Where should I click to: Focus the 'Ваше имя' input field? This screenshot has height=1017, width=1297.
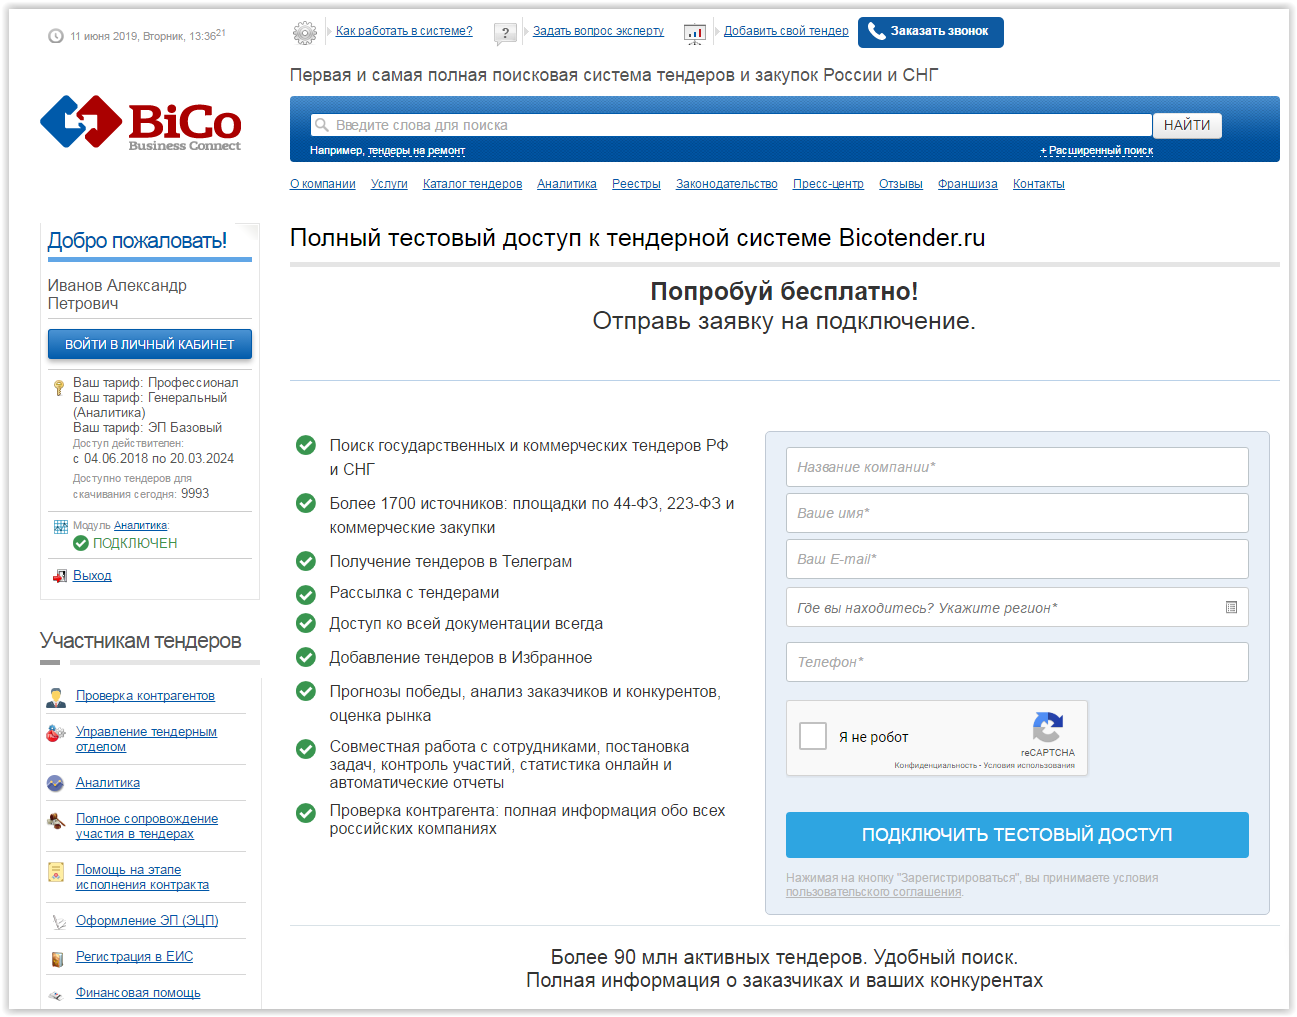click(x=1017, y=513)
